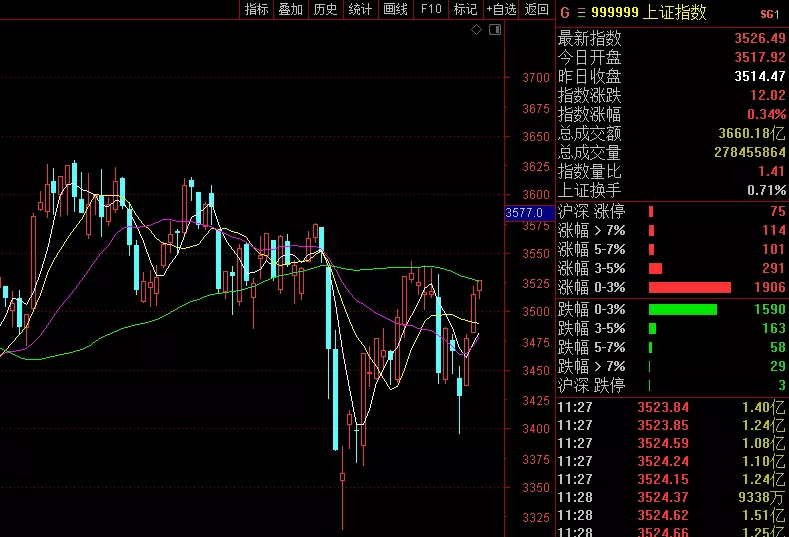Add to watchlist with +自选
The image size is (789, 537).
point(501,9)
